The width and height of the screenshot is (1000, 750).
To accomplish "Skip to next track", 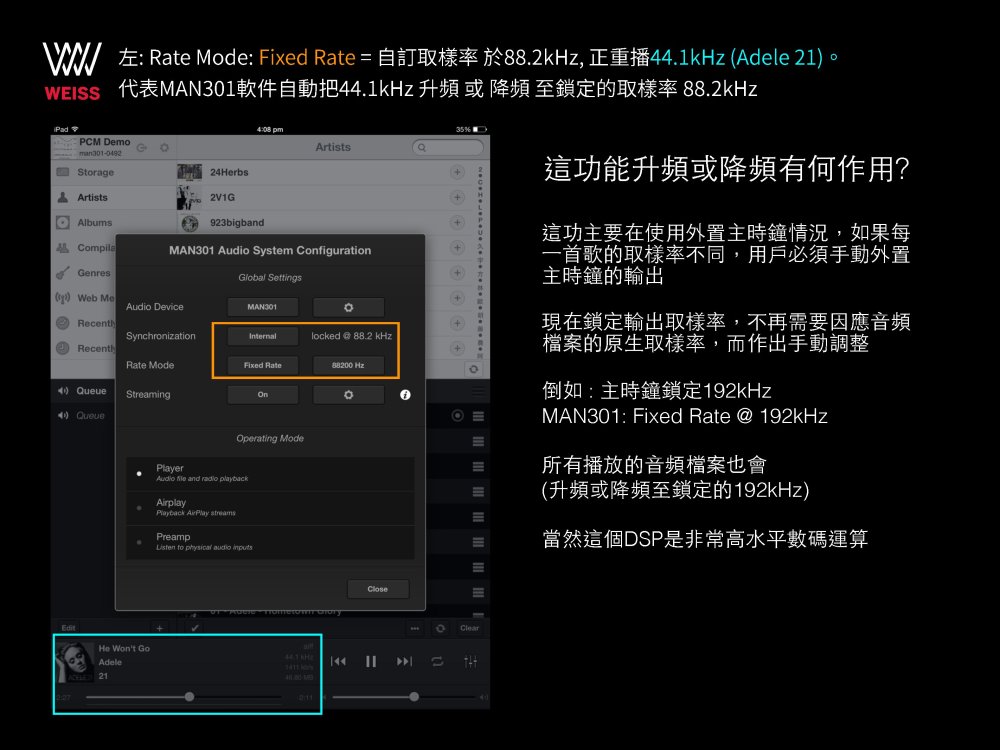I will pyautogui.click(x=404, y=661).
